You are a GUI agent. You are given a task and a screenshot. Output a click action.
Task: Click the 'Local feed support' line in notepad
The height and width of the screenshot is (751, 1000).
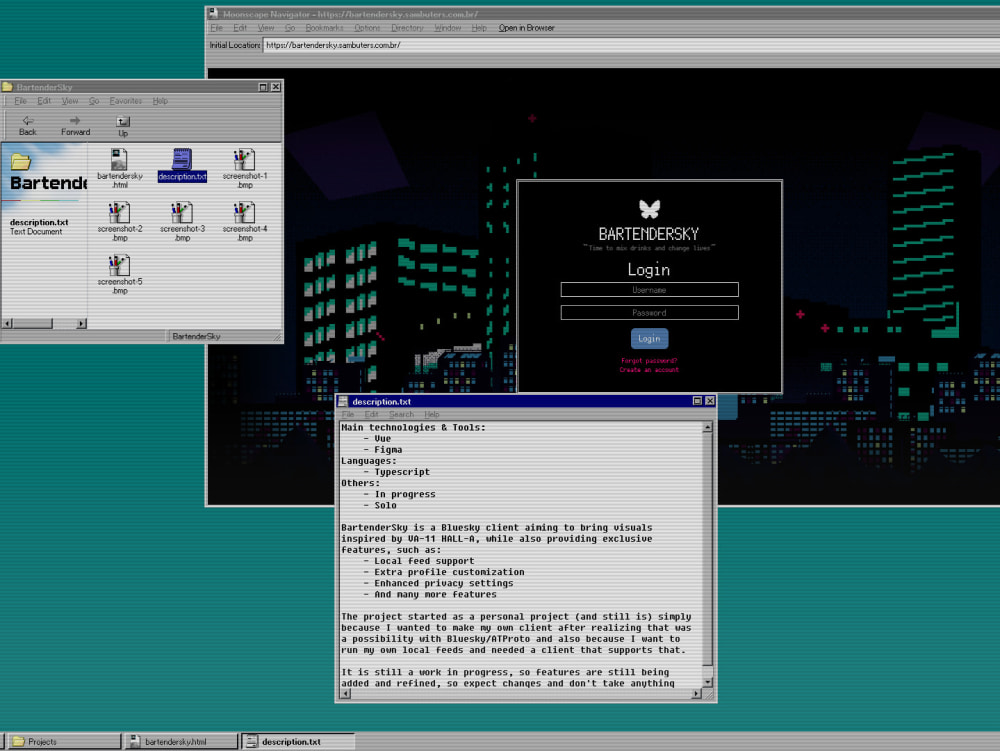coord(424,561)
